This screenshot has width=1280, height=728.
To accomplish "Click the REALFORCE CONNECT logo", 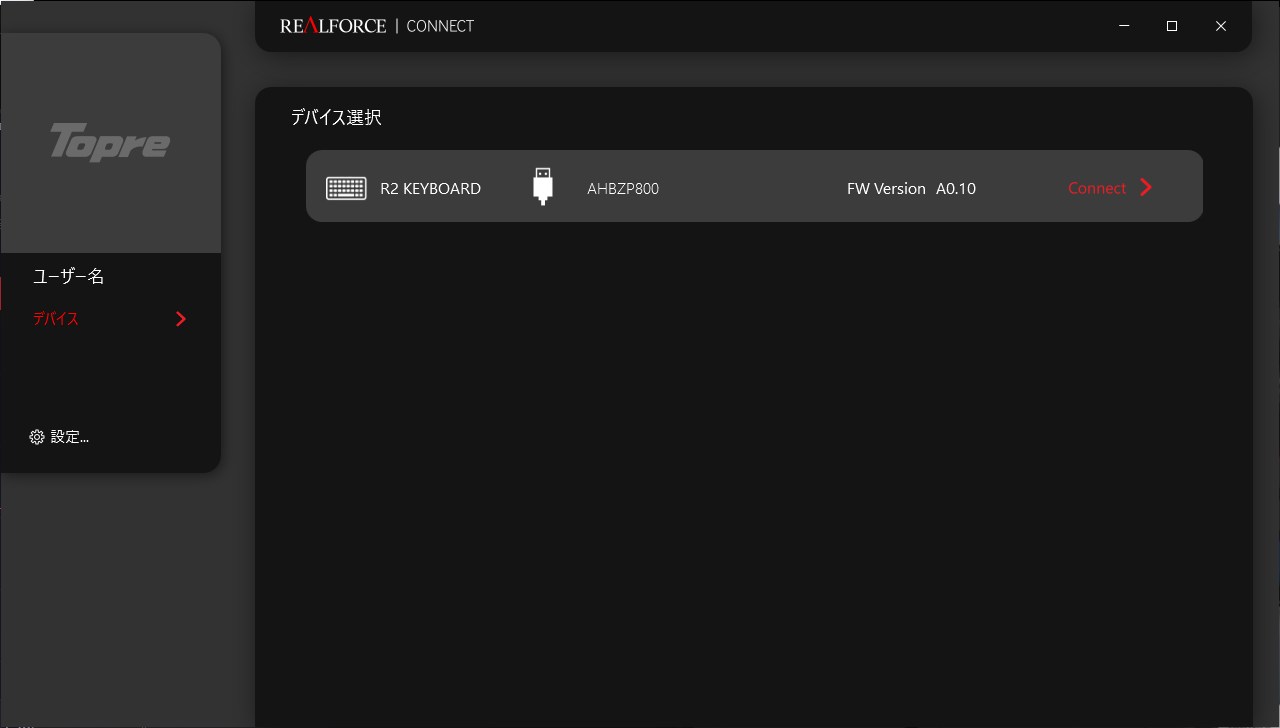I will pyautogui.click(x=377, y=26).
